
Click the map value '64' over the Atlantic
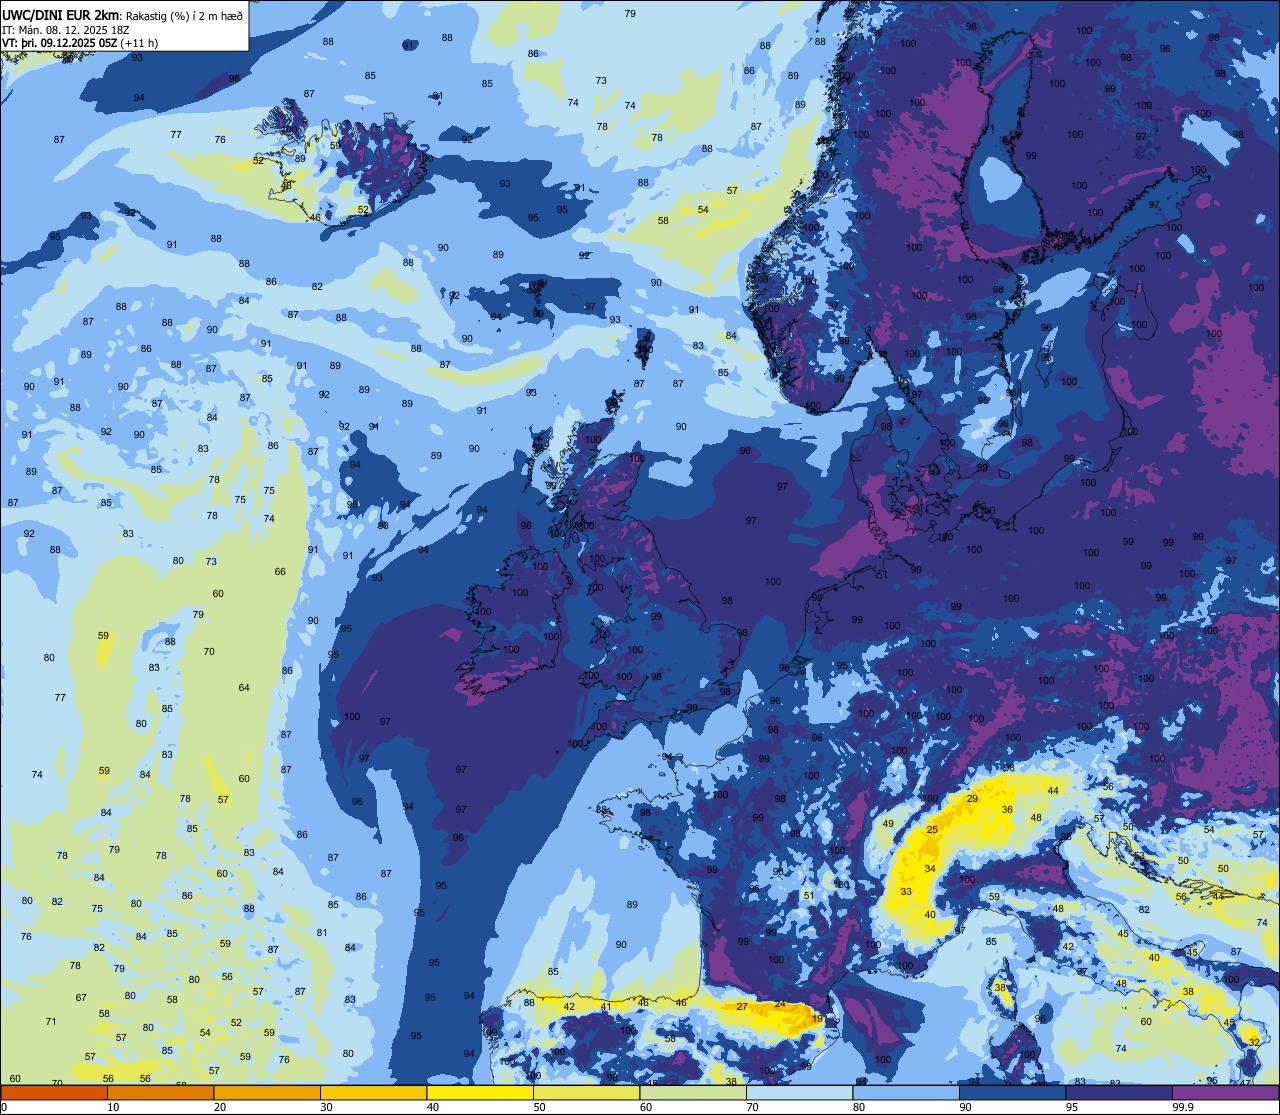(x=244, y=687)
